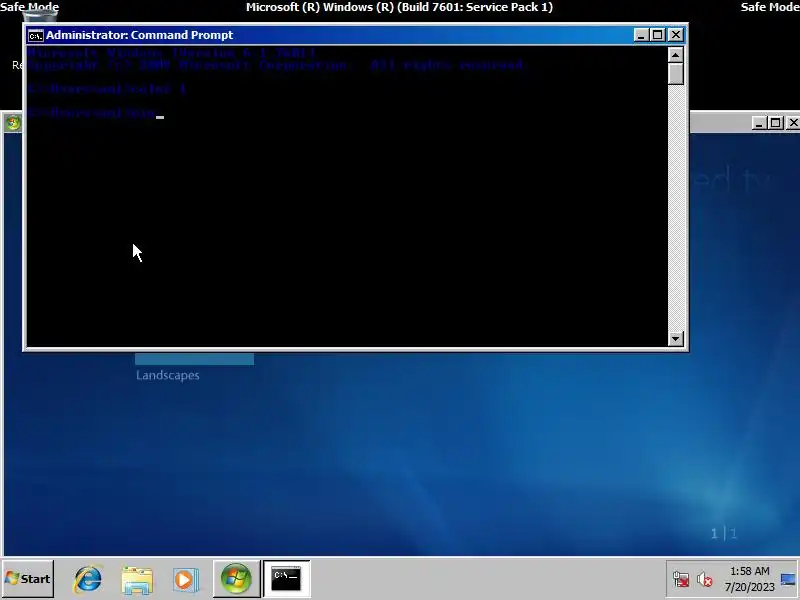Image resolution: width=800 pixels, height=600 pixels.
Task: Click the Command Prompt scrollbar up arrow
Action: (x=676, y=55)
